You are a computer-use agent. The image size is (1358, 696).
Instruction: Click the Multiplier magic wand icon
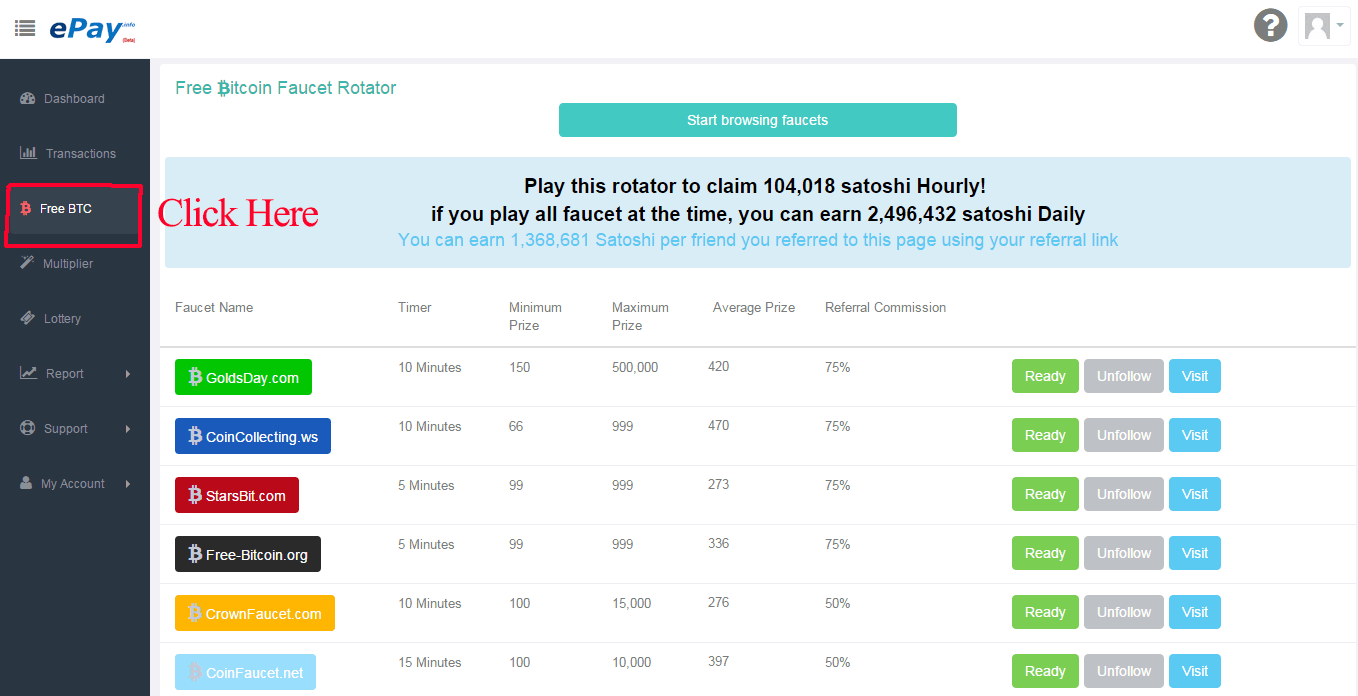(27, 262)
